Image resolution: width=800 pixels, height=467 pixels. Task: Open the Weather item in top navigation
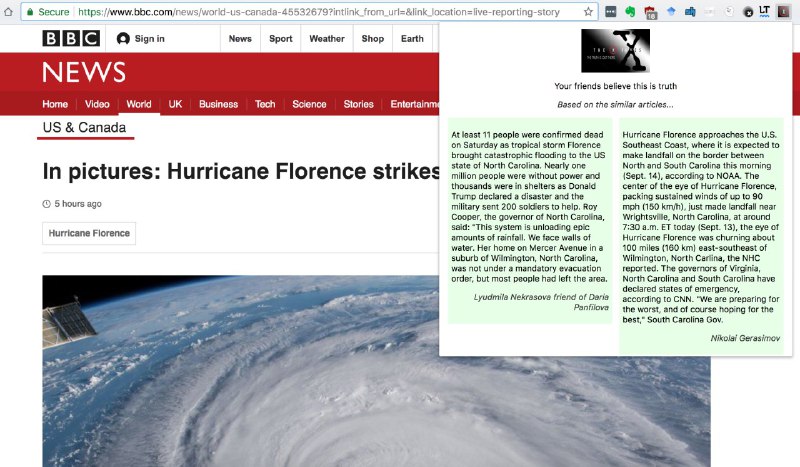point(327,39)
